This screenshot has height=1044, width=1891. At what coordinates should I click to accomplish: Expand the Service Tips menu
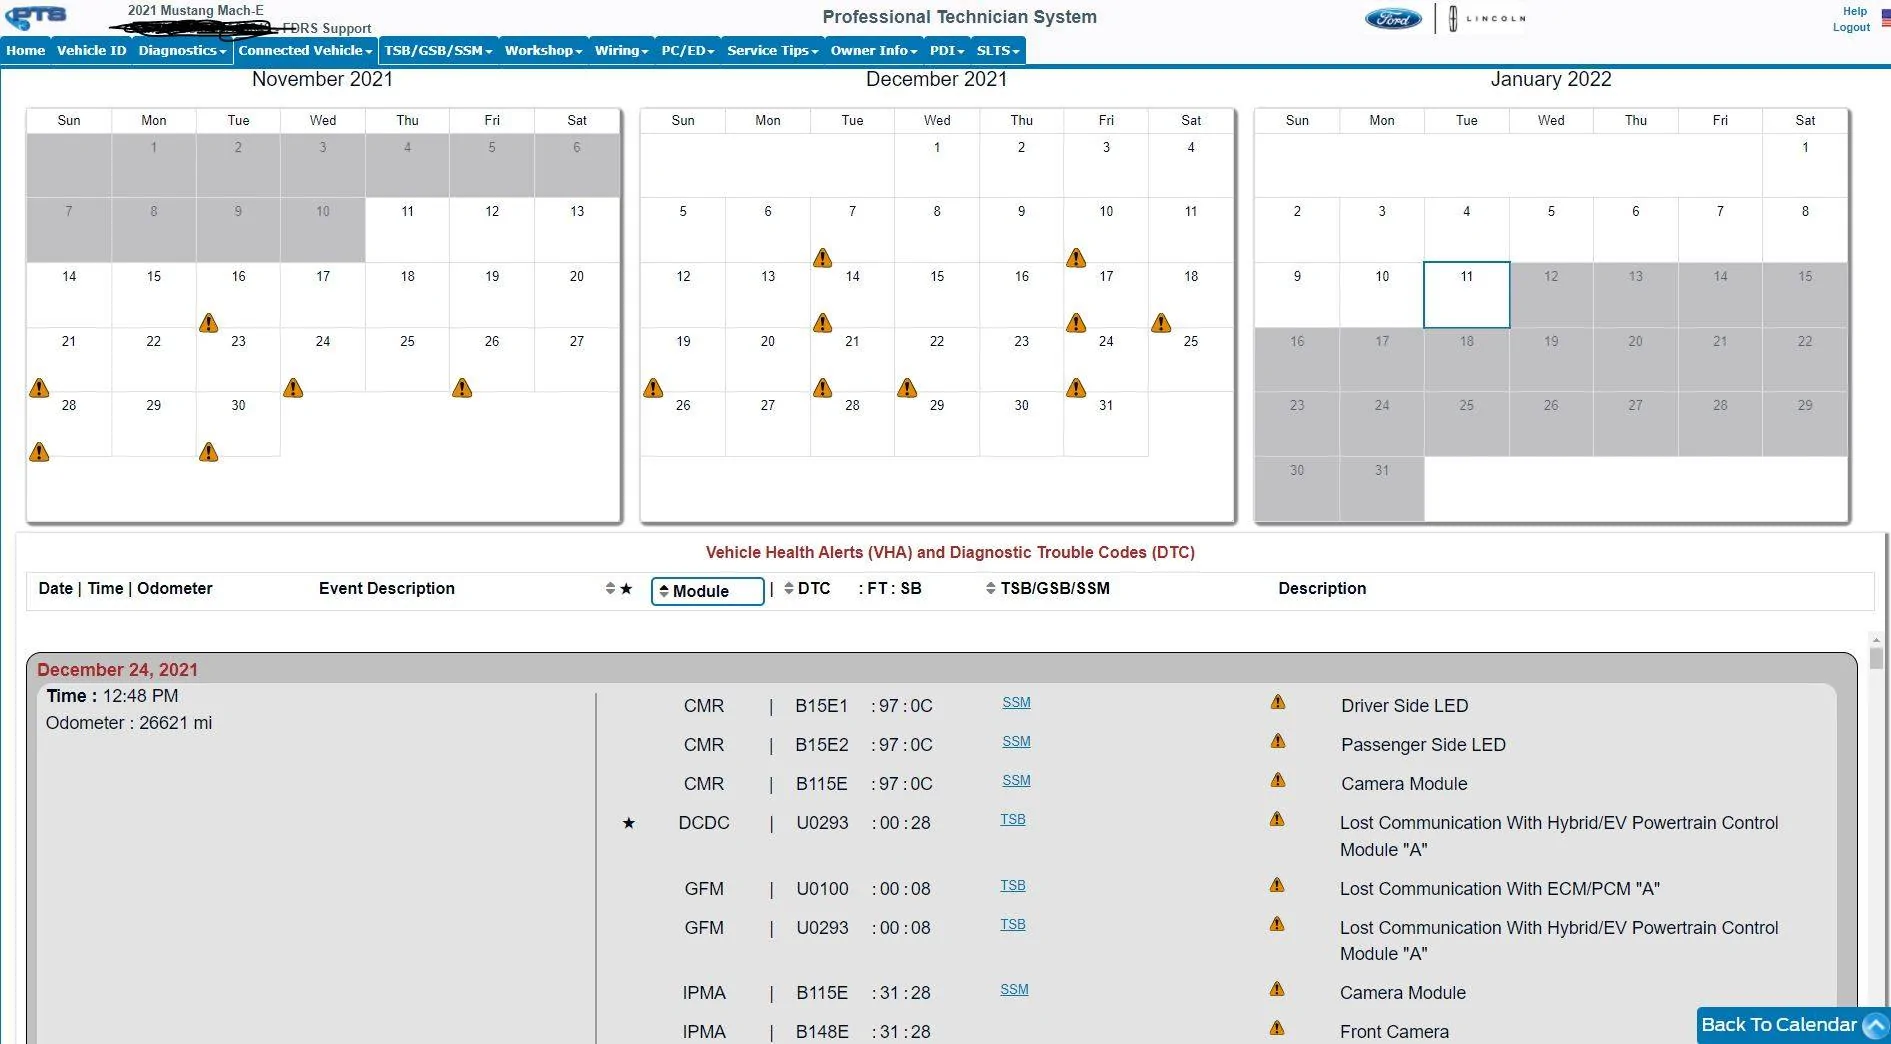click(x=773, y=50)
